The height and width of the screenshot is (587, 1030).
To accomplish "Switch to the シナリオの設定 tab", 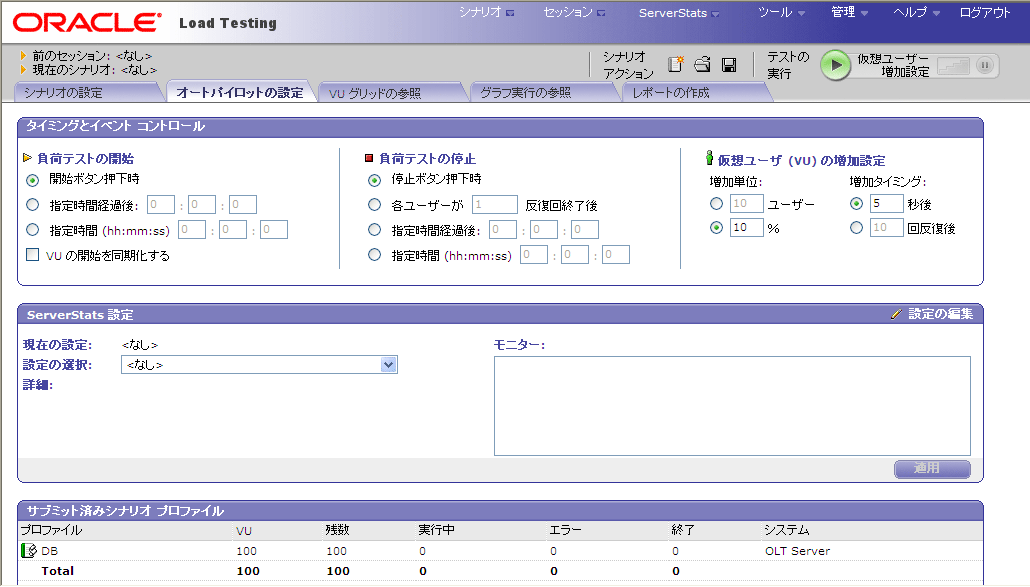I will [63, 93].
